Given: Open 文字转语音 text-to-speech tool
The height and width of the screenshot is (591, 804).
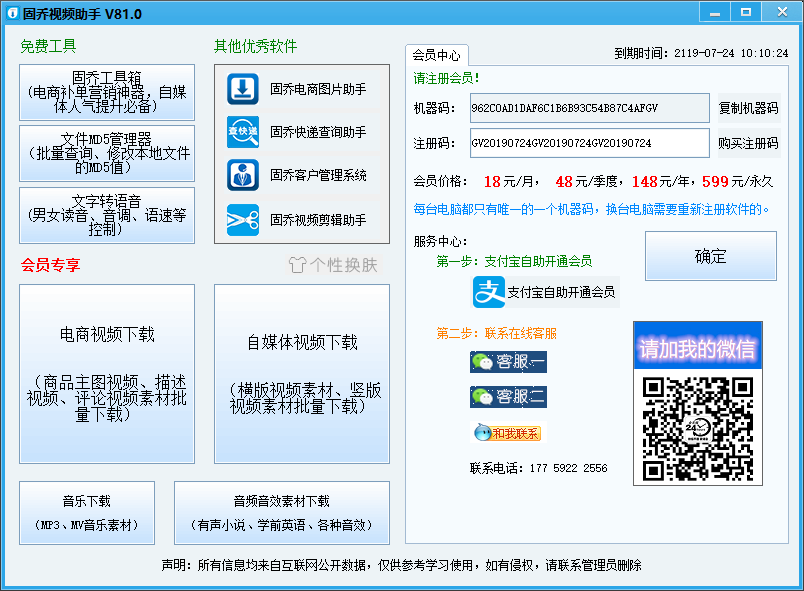Looking at the screenshot, I should [107, 214].
